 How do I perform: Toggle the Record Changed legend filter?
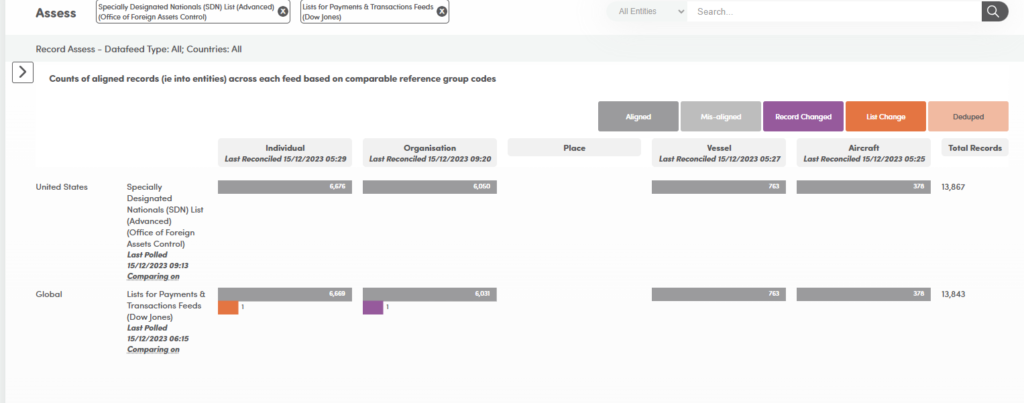point(803,117)
